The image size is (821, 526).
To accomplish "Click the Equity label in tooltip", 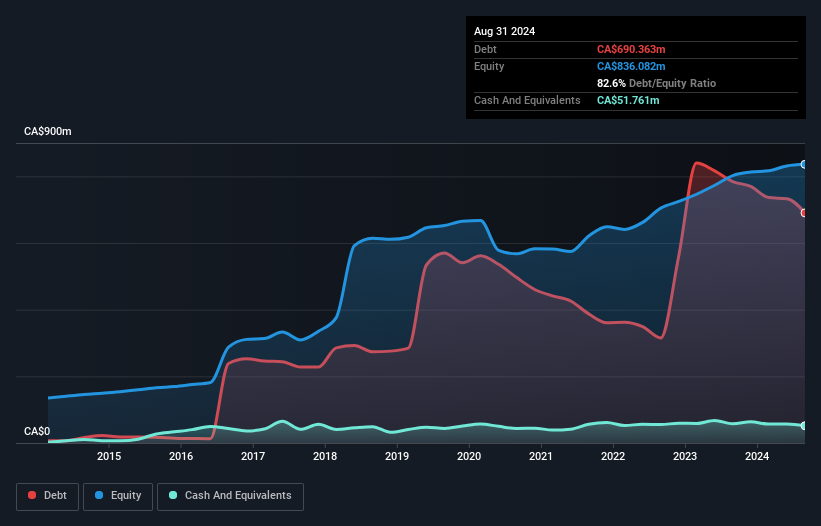I will [489, 66].
